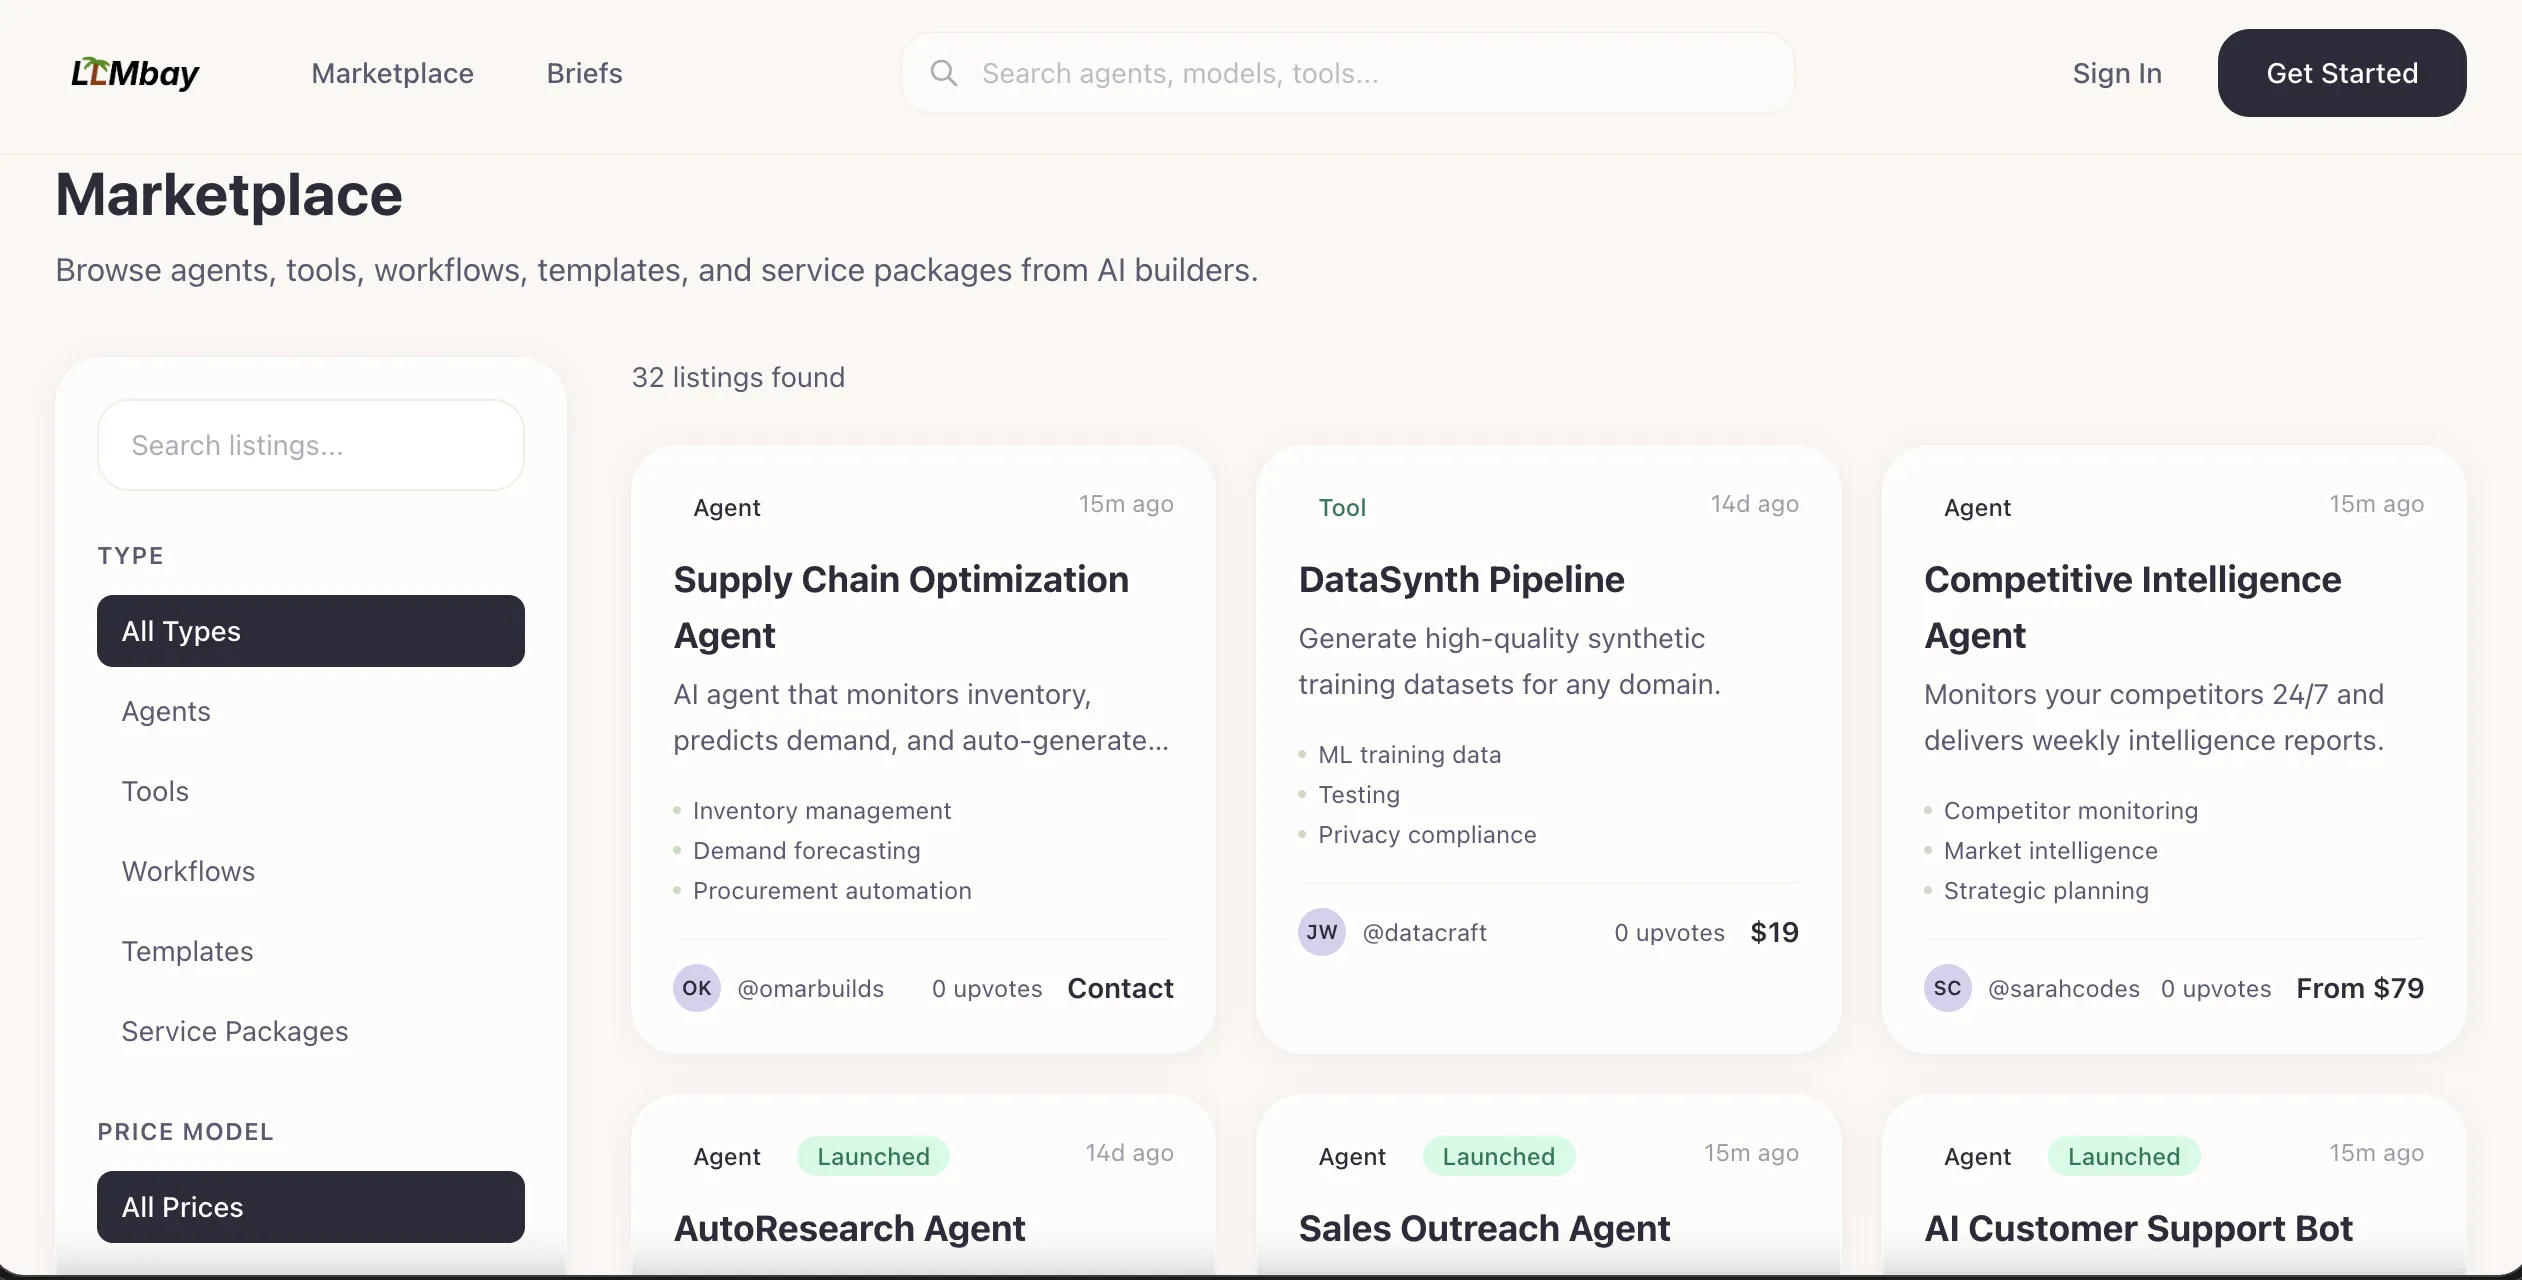Click the Launched badge on Sales Outreach Agent
This screenshot has width=2522, height=1280.
[x=1498, y=1156]
